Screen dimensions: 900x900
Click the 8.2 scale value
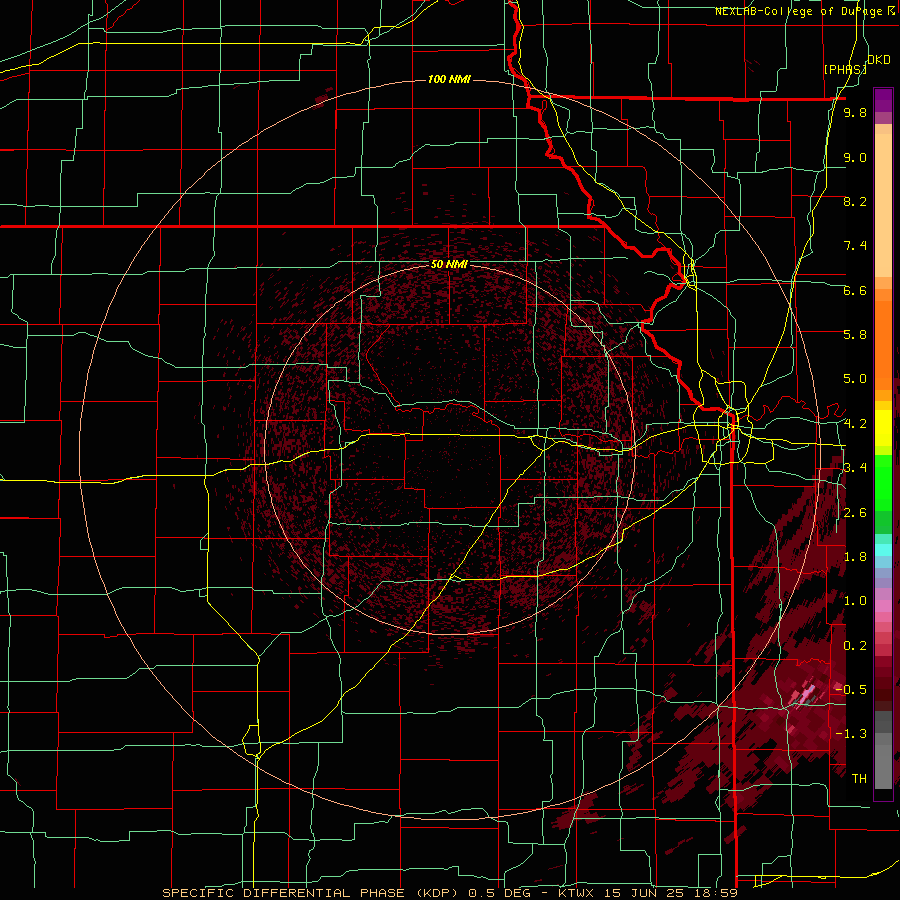(855, 201)
